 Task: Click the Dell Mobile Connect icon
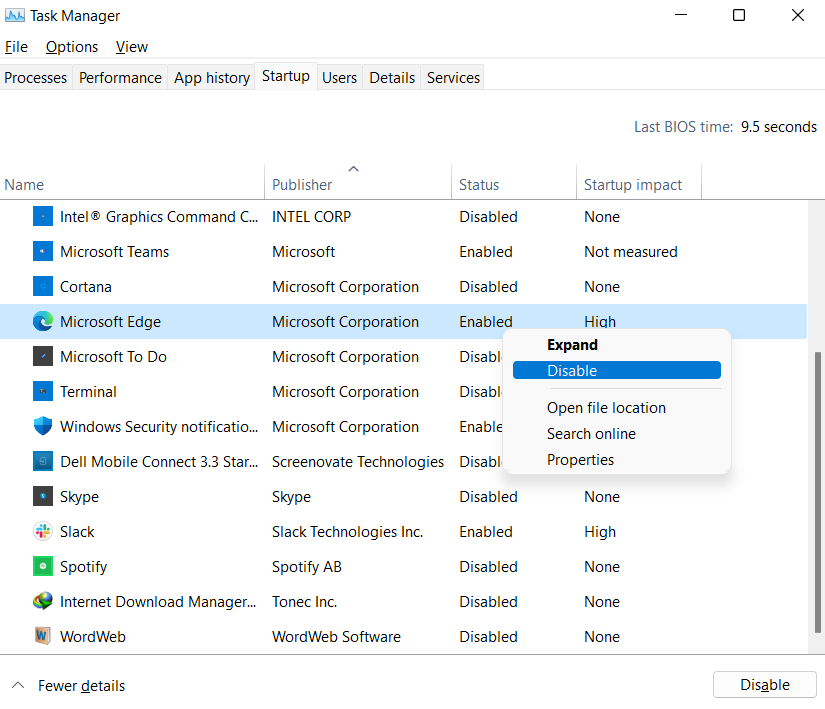point(43,461)
